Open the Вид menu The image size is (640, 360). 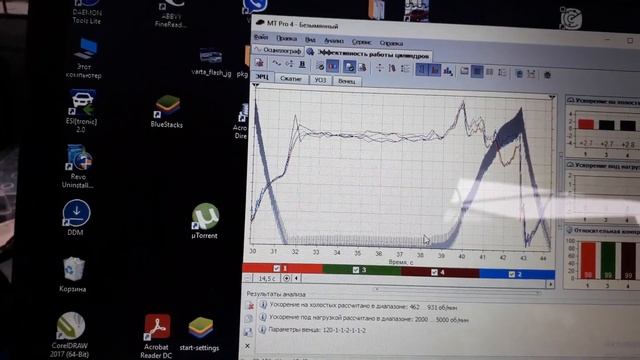point(310,40)
